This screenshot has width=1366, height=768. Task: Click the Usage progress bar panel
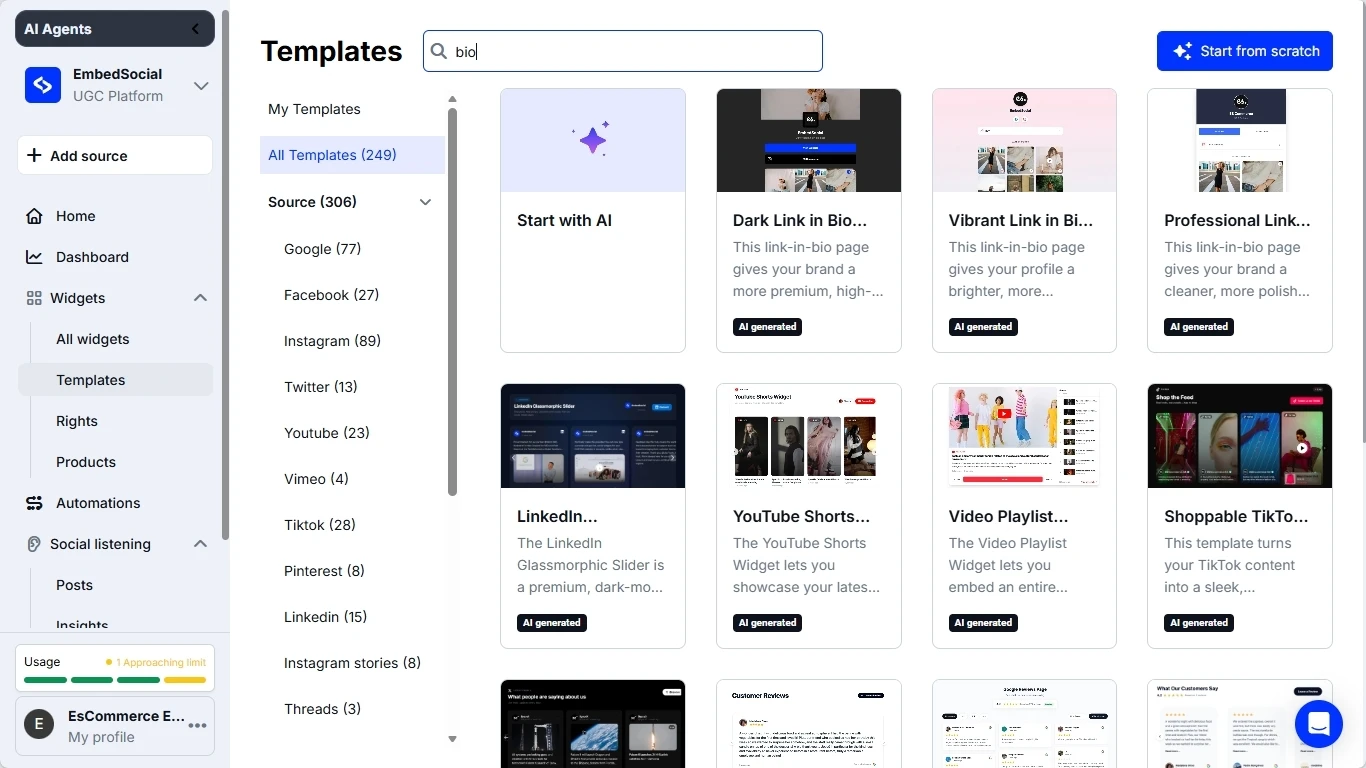[115, 669]
